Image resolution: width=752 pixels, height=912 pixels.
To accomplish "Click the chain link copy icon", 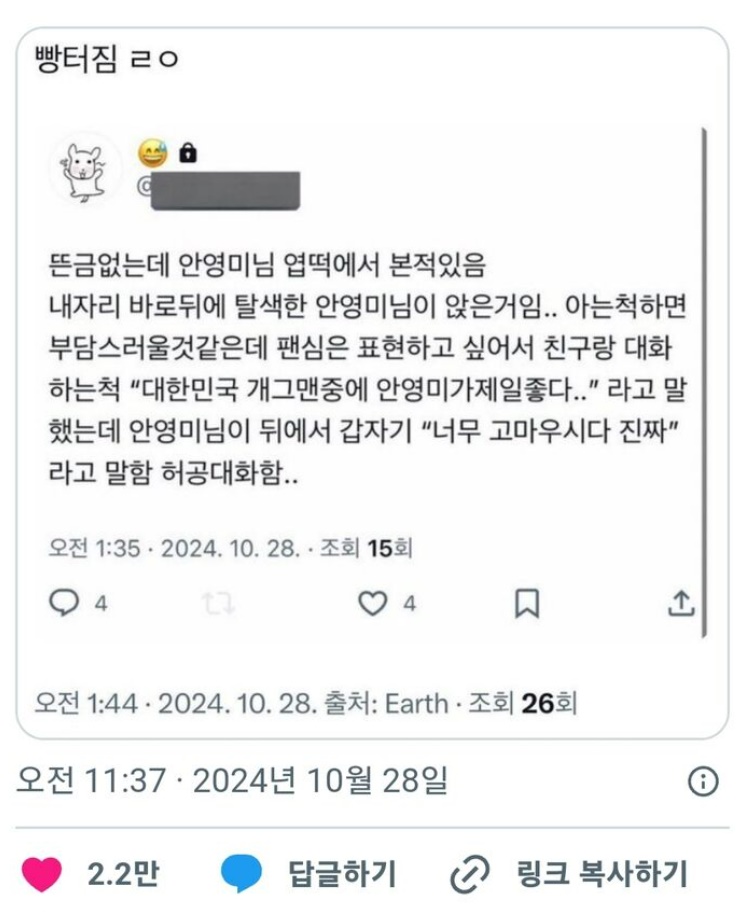I will pyautogui.click(x=470, y=874).
